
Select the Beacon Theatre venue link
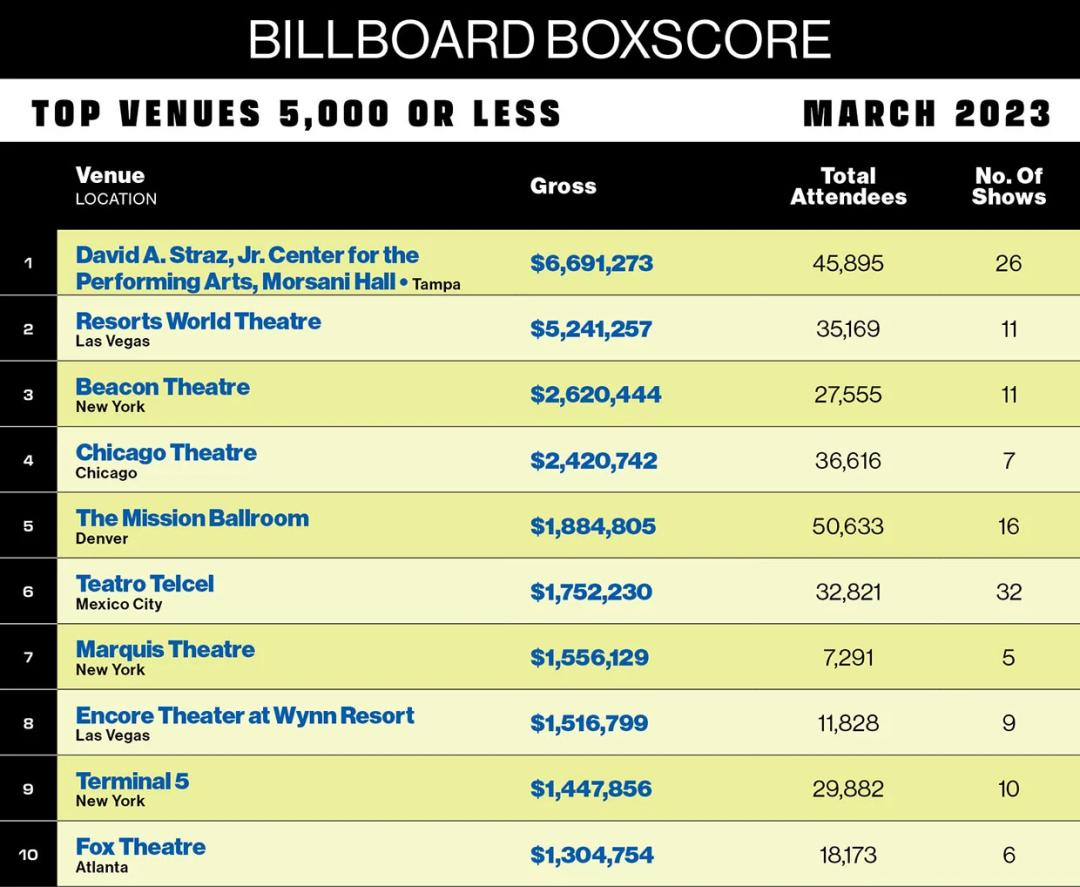pos(163,386)
